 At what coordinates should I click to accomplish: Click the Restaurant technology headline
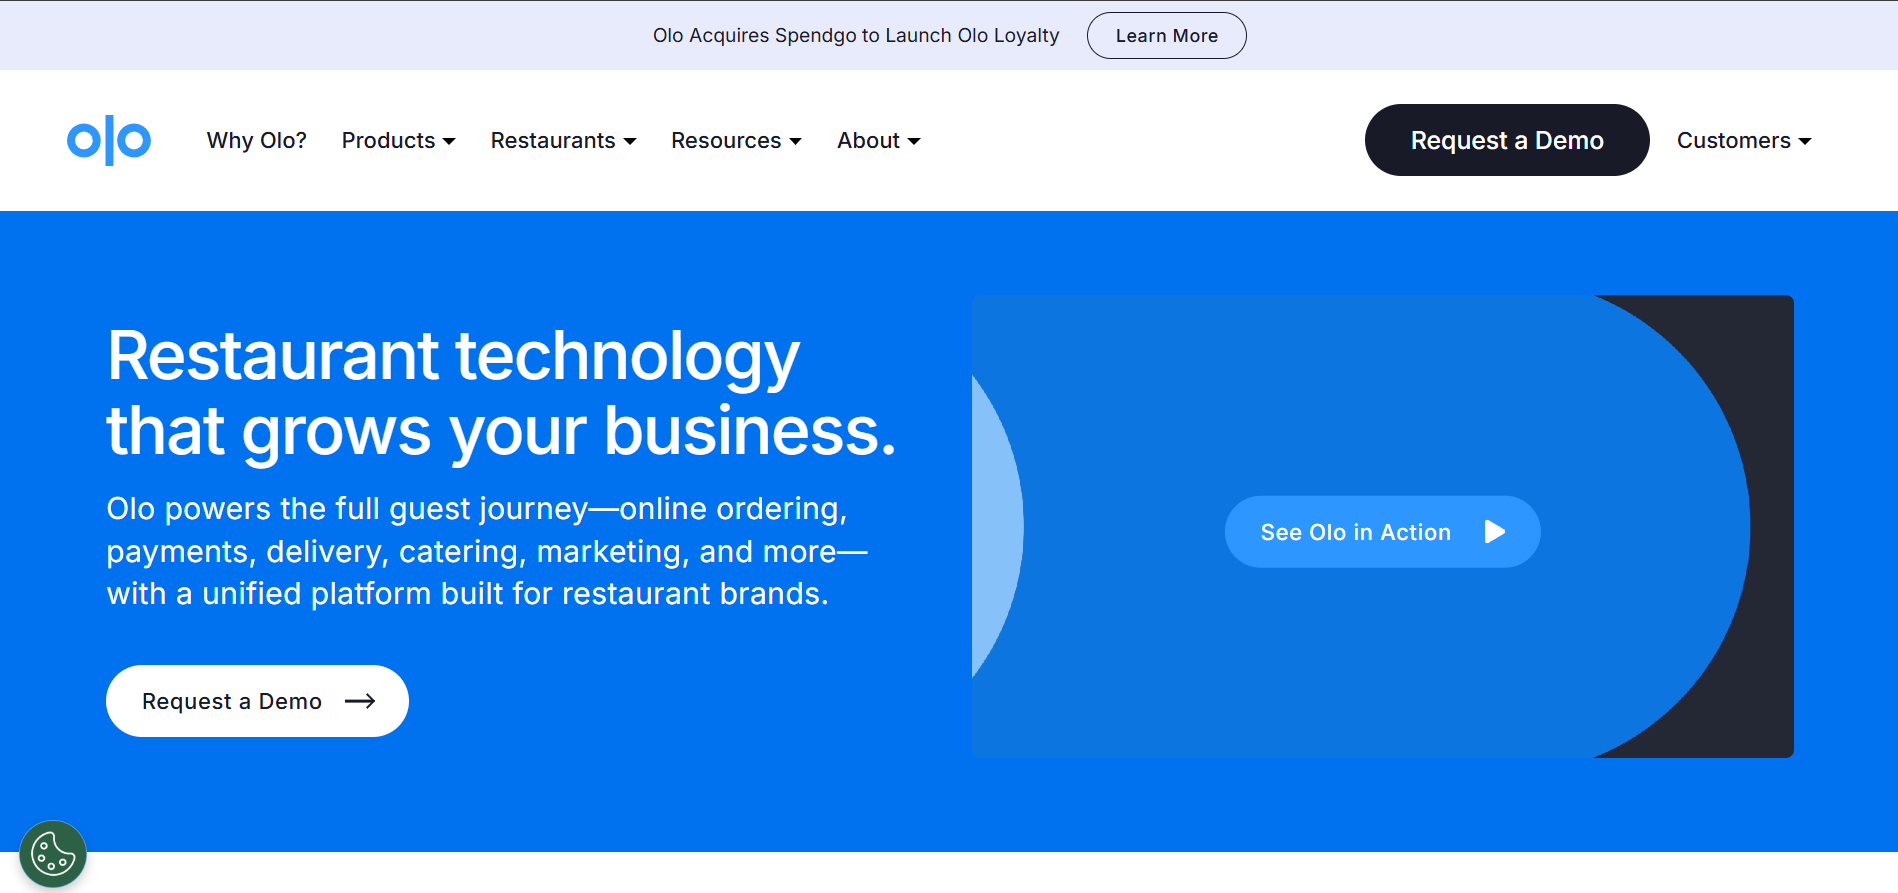tap(501, 393)
